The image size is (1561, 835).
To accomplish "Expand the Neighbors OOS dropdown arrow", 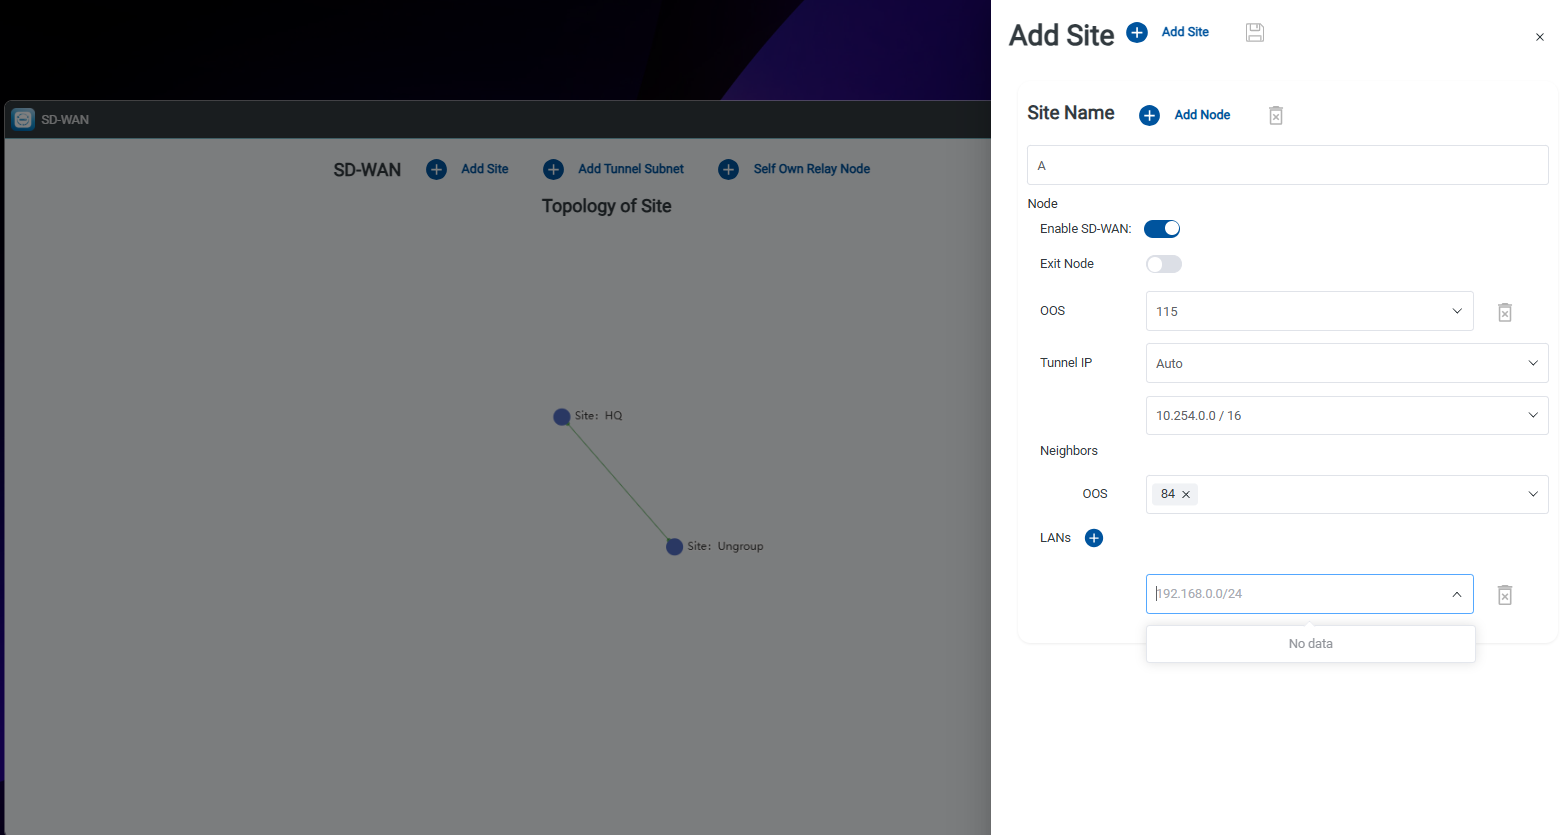I will point(1533,494).
